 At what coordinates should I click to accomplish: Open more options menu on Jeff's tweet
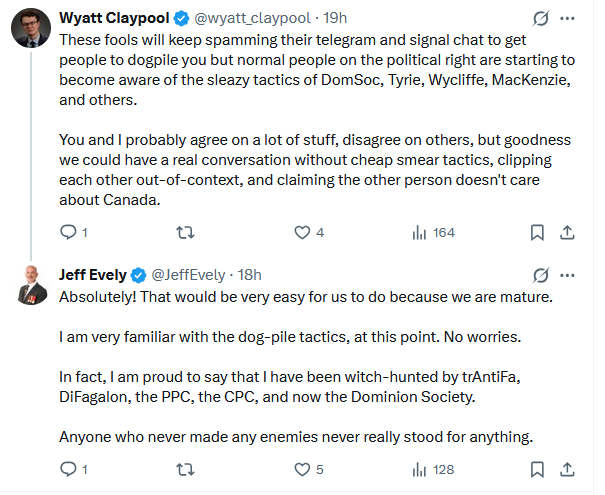567,274
